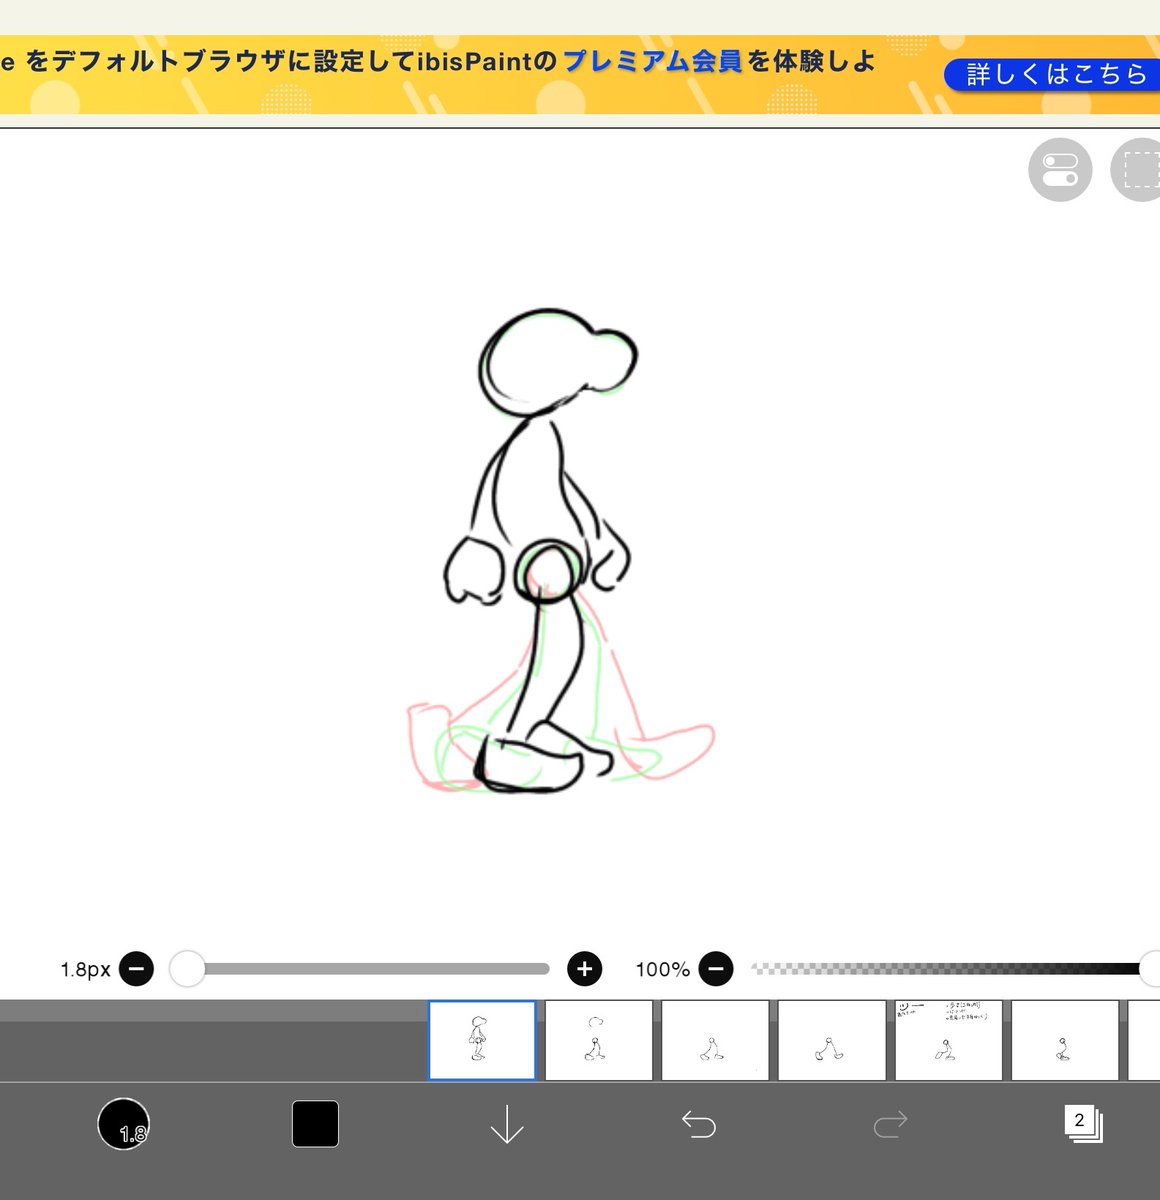Redo the undone stroke
The height and width of the screenshot is (1200, 1160).
890,1125
